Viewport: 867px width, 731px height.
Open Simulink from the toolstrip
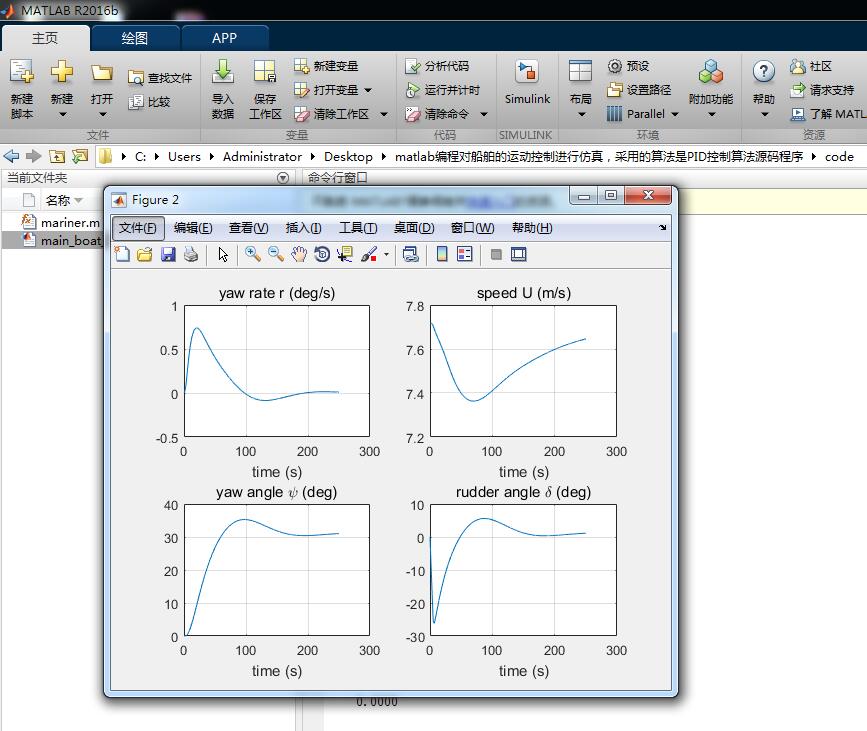(527, 83)
